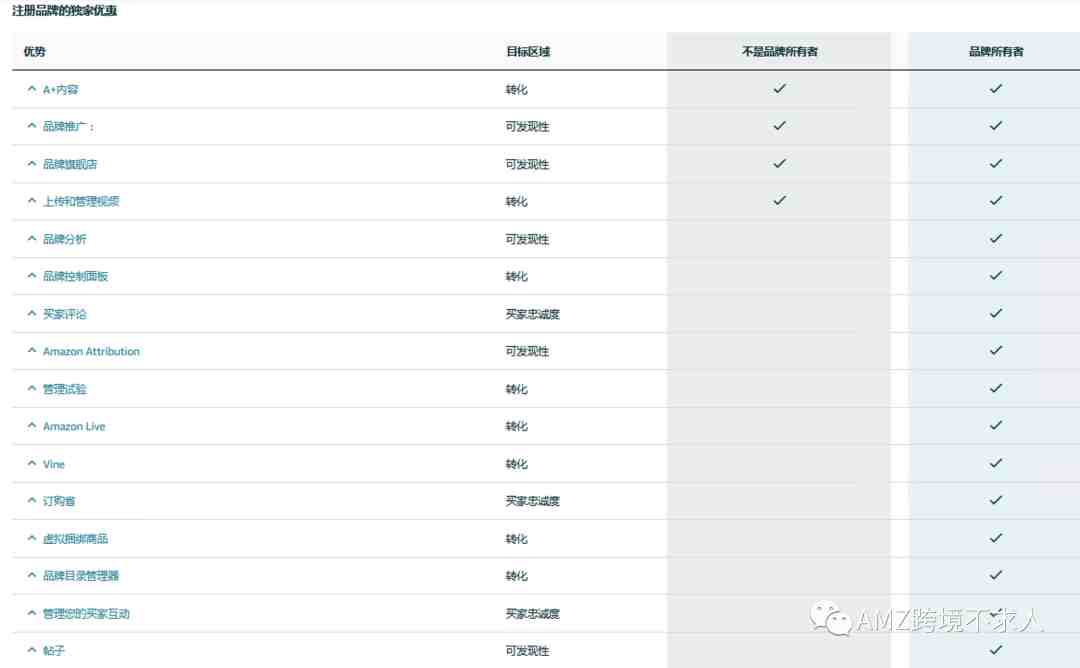Select the 品牌所有者 column header
The image size is (1080, 668).
point(996,52)
